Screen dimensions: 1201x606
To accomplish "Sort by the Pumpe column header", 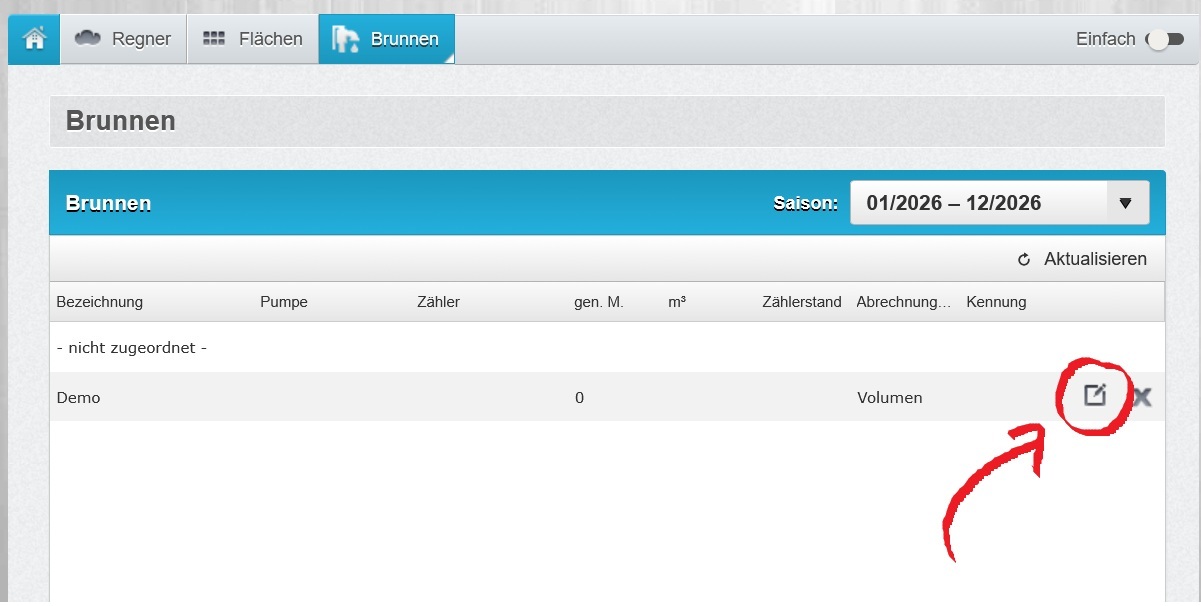I will [284, 302].
